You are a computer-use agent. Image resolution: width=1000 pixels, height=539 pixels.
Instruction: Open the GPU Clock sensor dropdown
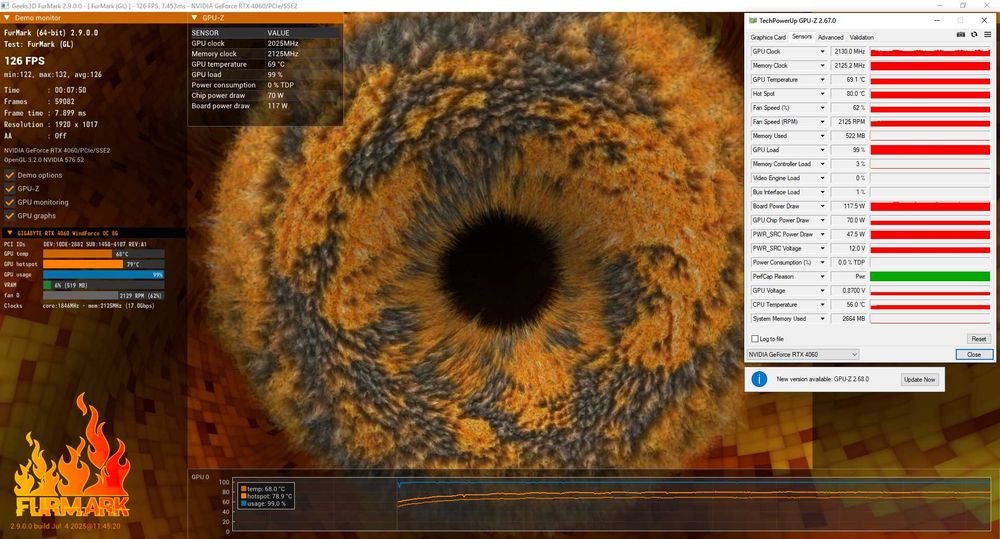(x=822, y=52)
